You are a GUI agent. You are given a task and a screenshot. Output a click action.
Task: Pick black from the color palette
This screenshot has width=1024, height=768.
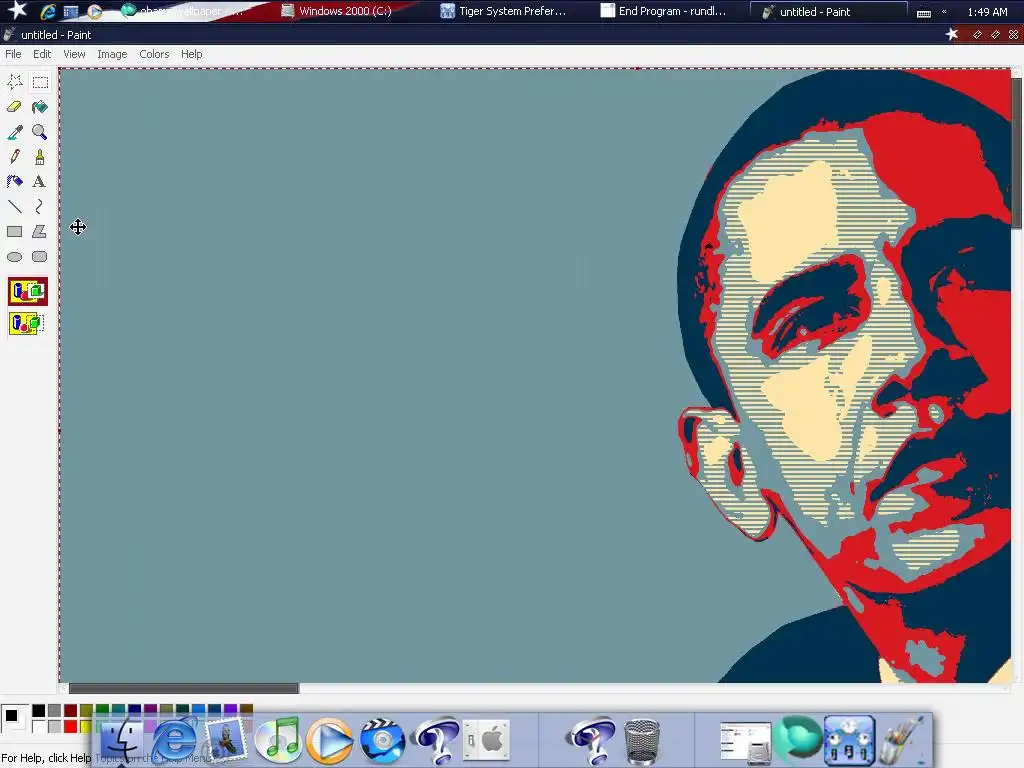click(x=39, y=711)
